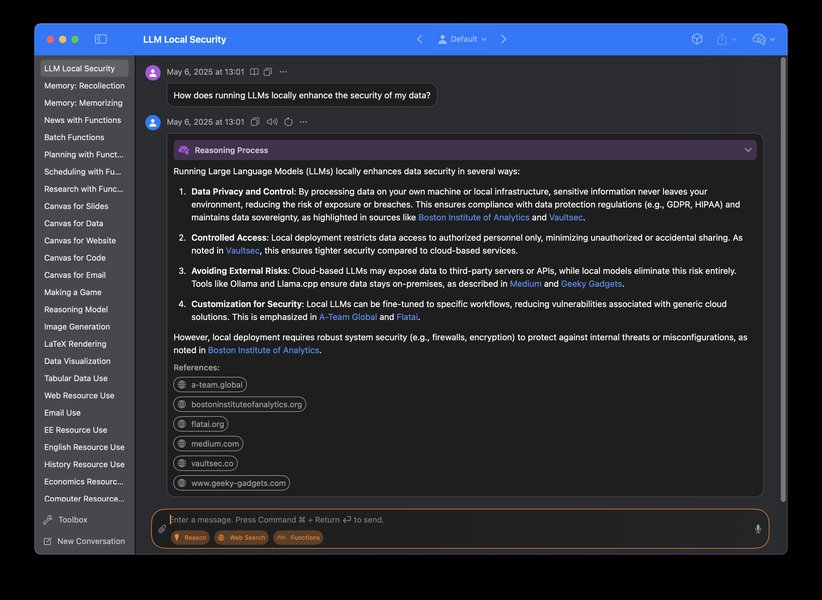The height and width of the screenshot is (600, 822).
Task: Select News with Functions conversation
Action: click(x=84, y=121)
